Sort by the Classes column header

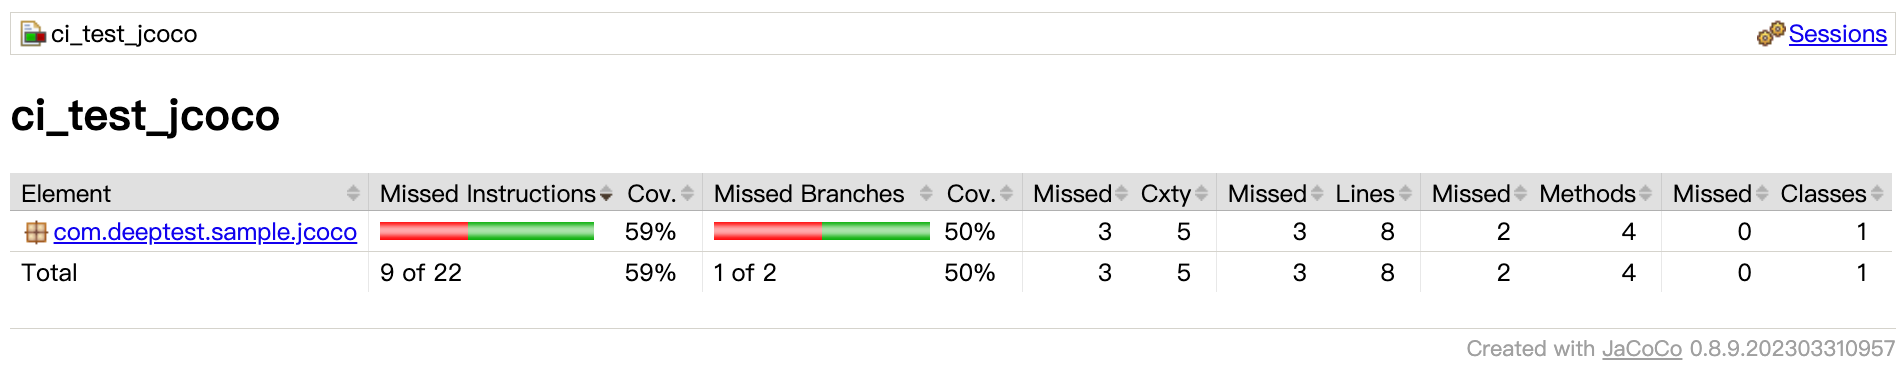1832,193
